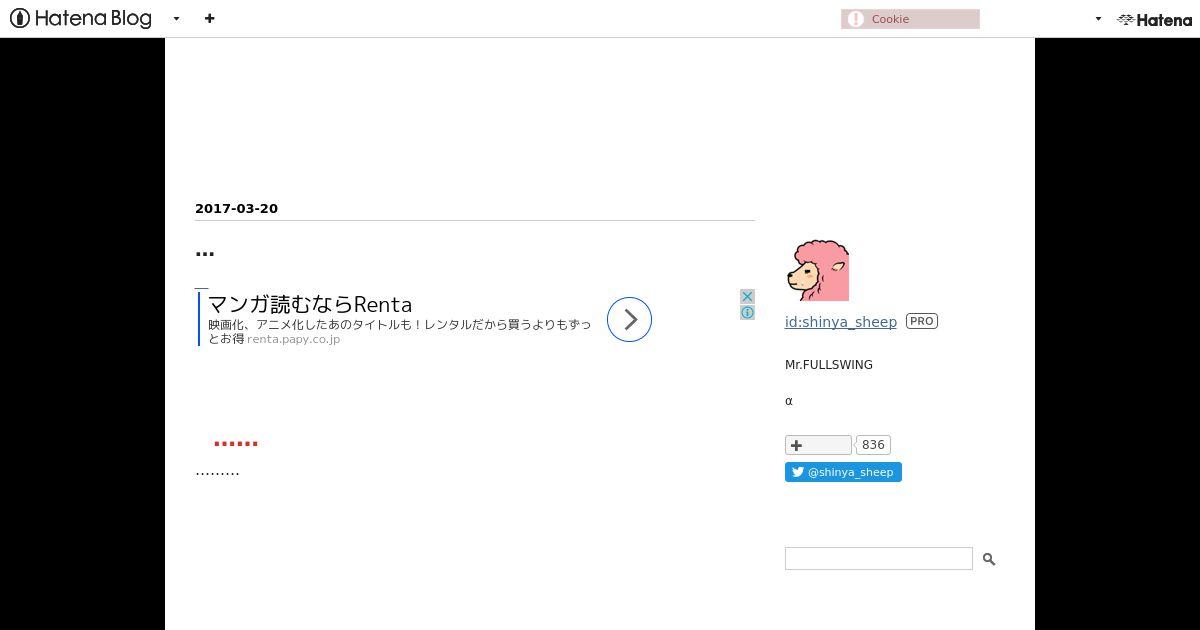The height and width of the screenshot is (630, 1200).
Task: Click the Renta ad arrow button
Action: point(629,319)
